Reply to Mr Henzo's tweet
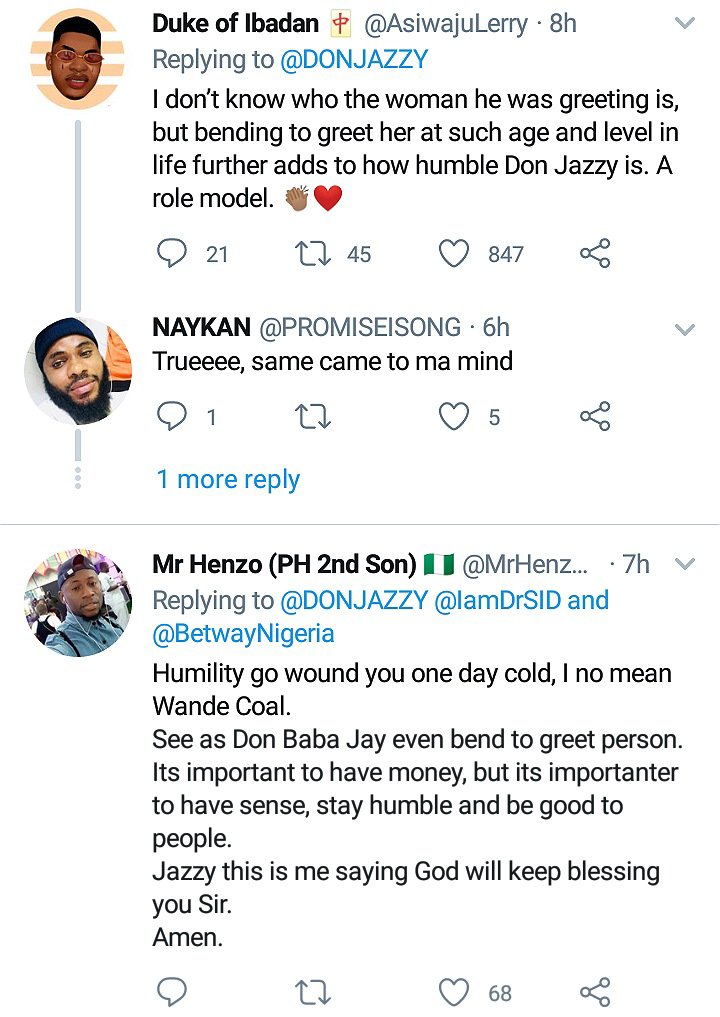This screenshot has height=1017, width=720. (172, 992)
